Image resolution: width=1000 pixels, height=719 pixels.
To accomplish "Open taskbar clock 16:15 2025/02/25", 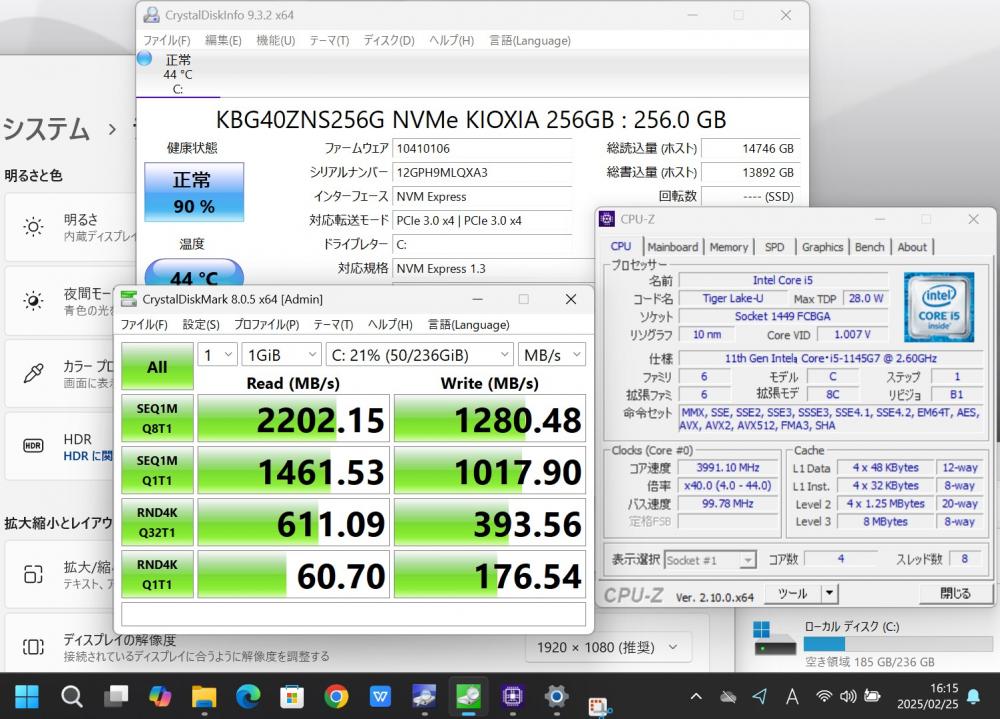I will [927, 696].
